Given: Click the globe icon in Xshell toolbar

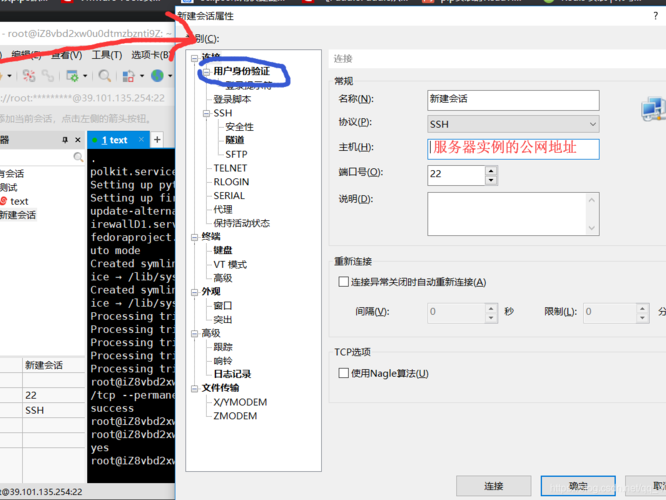Looking at the screenshot, I should tap(158, 76).
